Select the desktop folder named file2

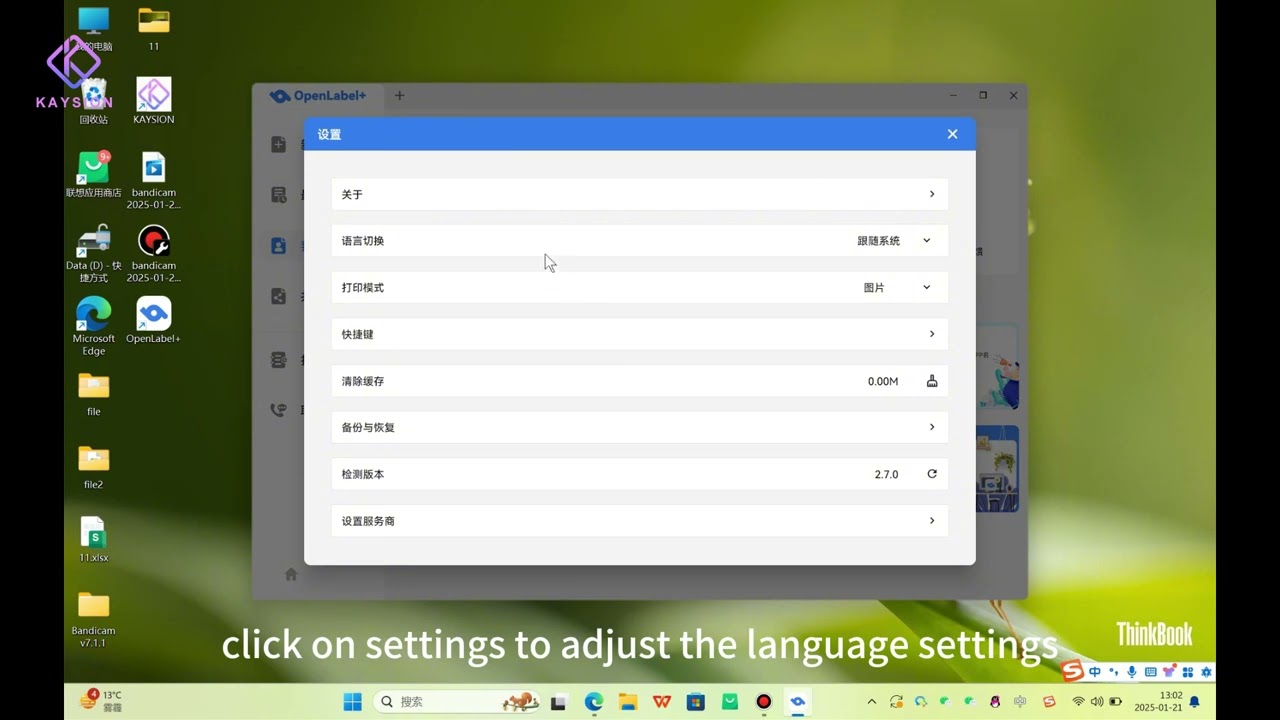click(94, 466)
